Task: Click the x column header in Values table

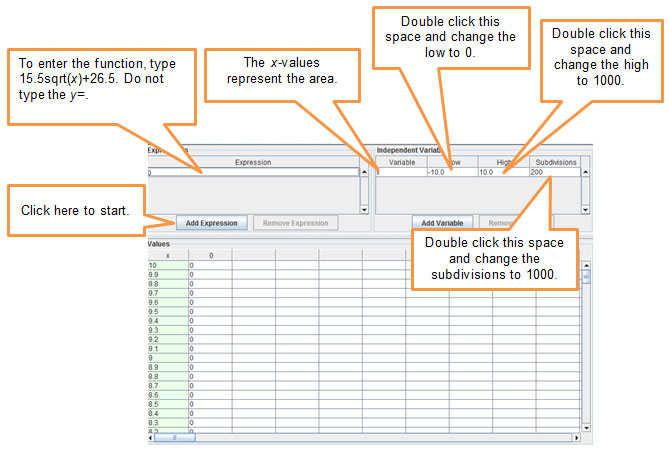Action: pos(168,255)
